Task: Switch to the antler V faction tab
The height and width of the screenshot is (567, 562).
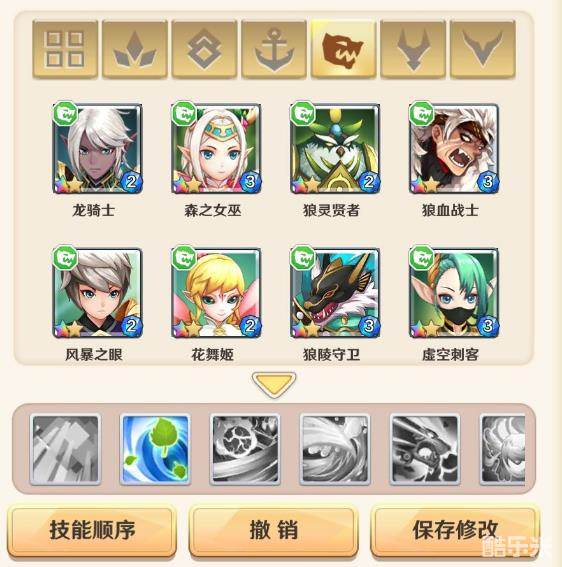Action: click(482, 50)
